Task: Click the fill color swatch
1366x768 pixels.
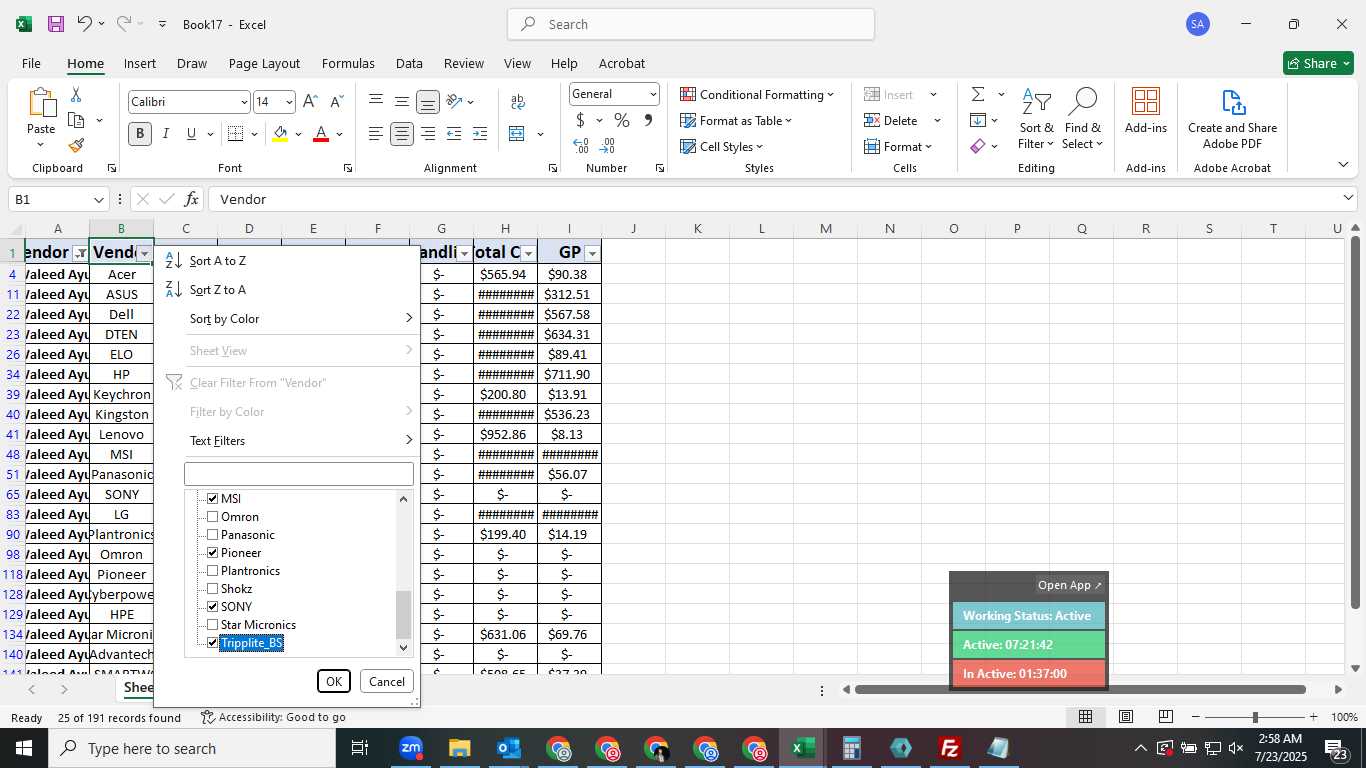Action: [280, 134]
